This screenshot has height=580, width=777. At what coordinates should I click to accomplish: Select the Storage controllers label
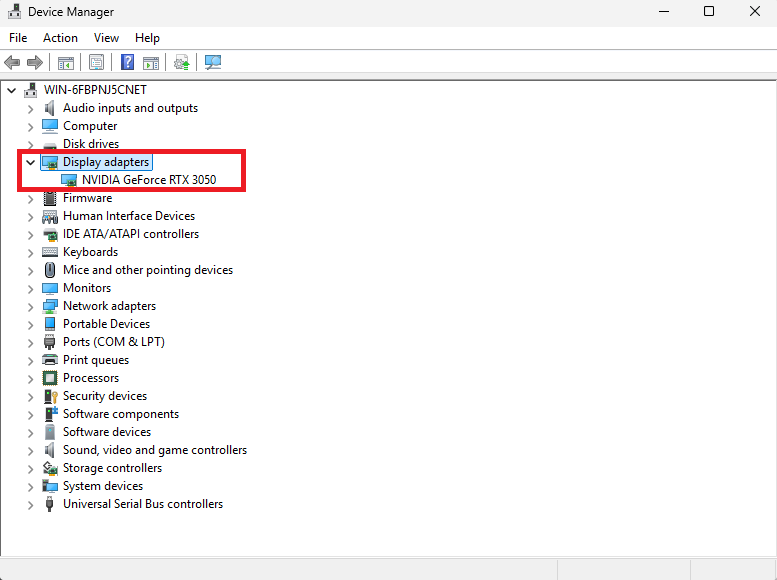tap(112, 468)
